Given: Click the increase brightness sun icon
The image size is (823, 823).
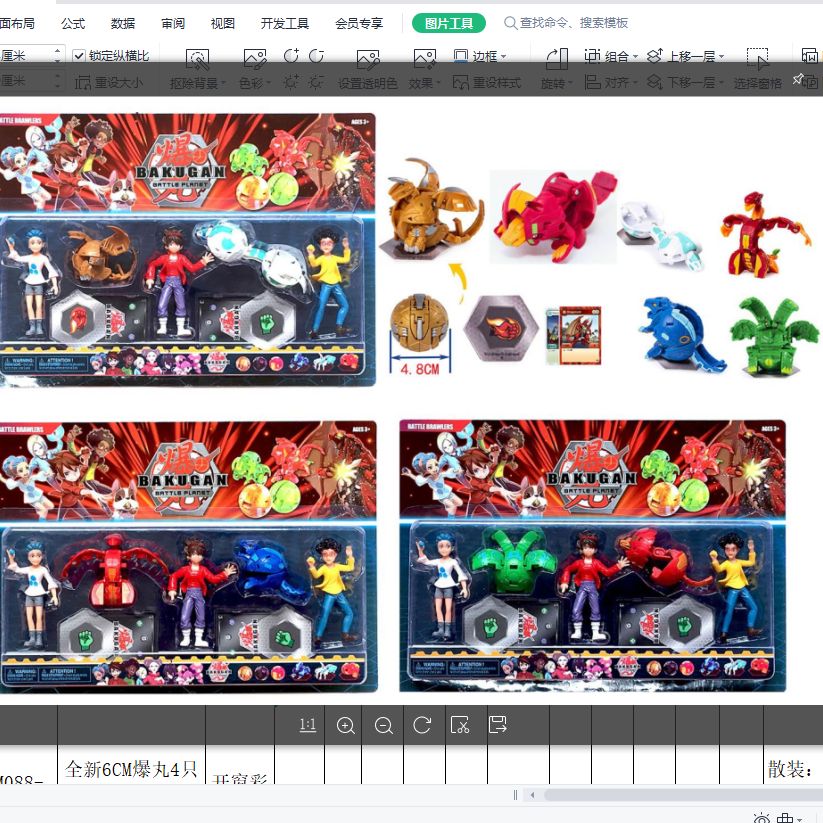Looking at the screenshot, I should click(291, 82).
